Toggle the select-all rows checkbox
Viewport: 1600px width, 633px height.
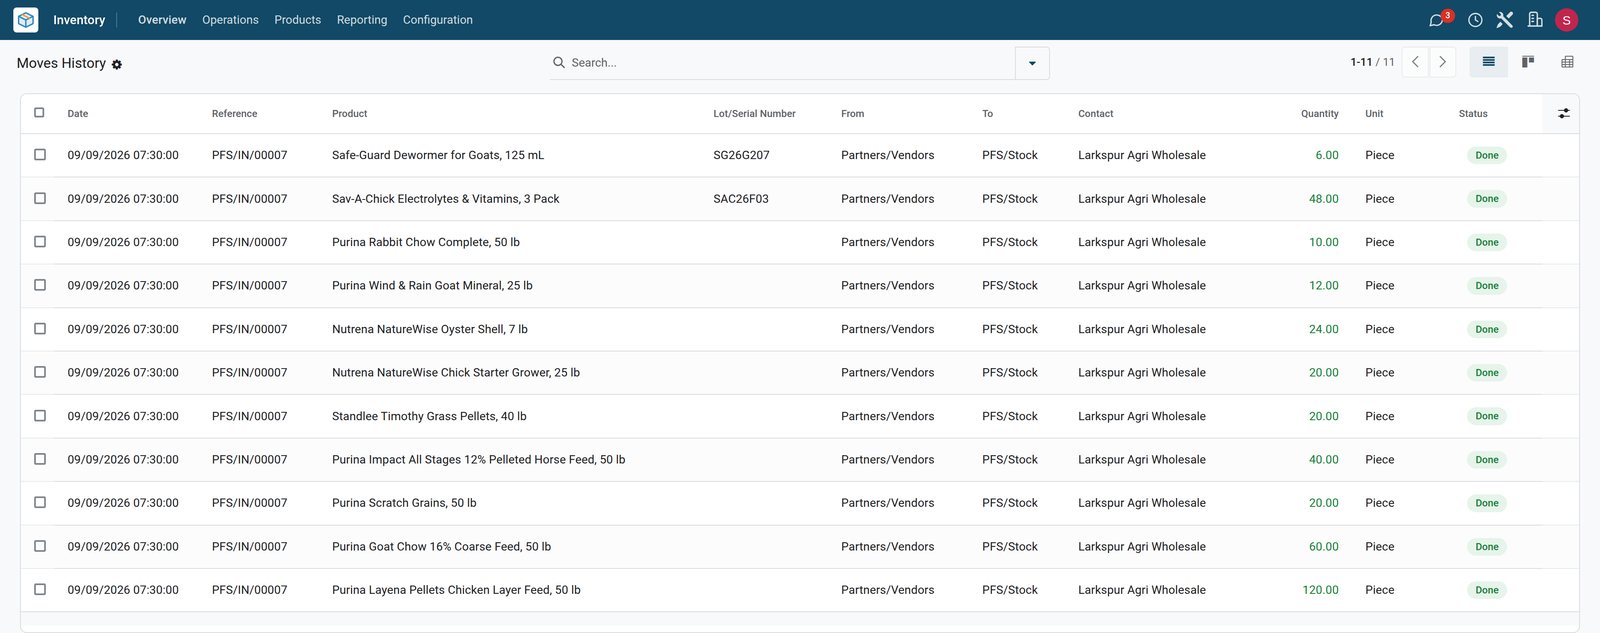[x=39, y=113]
